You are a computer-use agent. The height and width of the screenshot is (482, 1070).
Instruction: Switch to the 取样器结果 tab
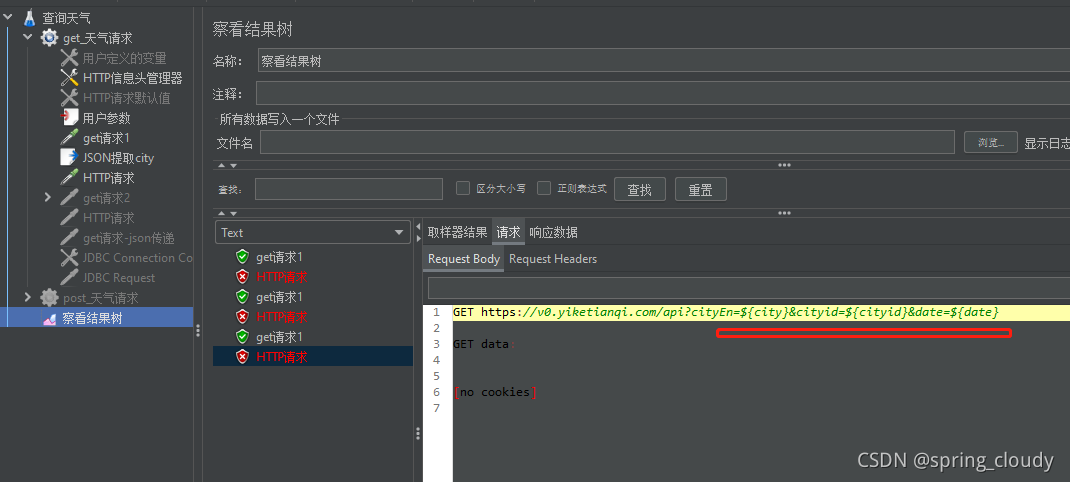point(457,232)
